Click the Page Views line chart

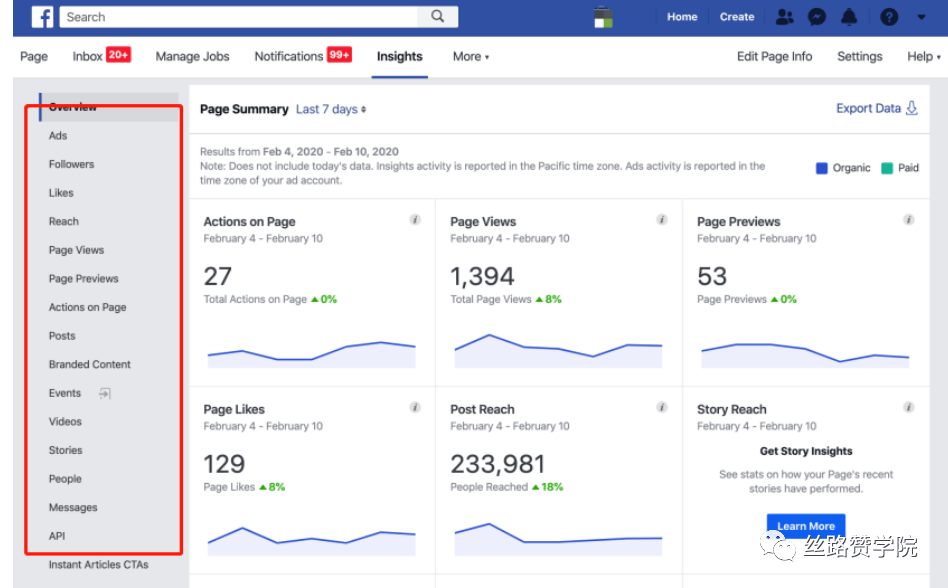(558, 351)
